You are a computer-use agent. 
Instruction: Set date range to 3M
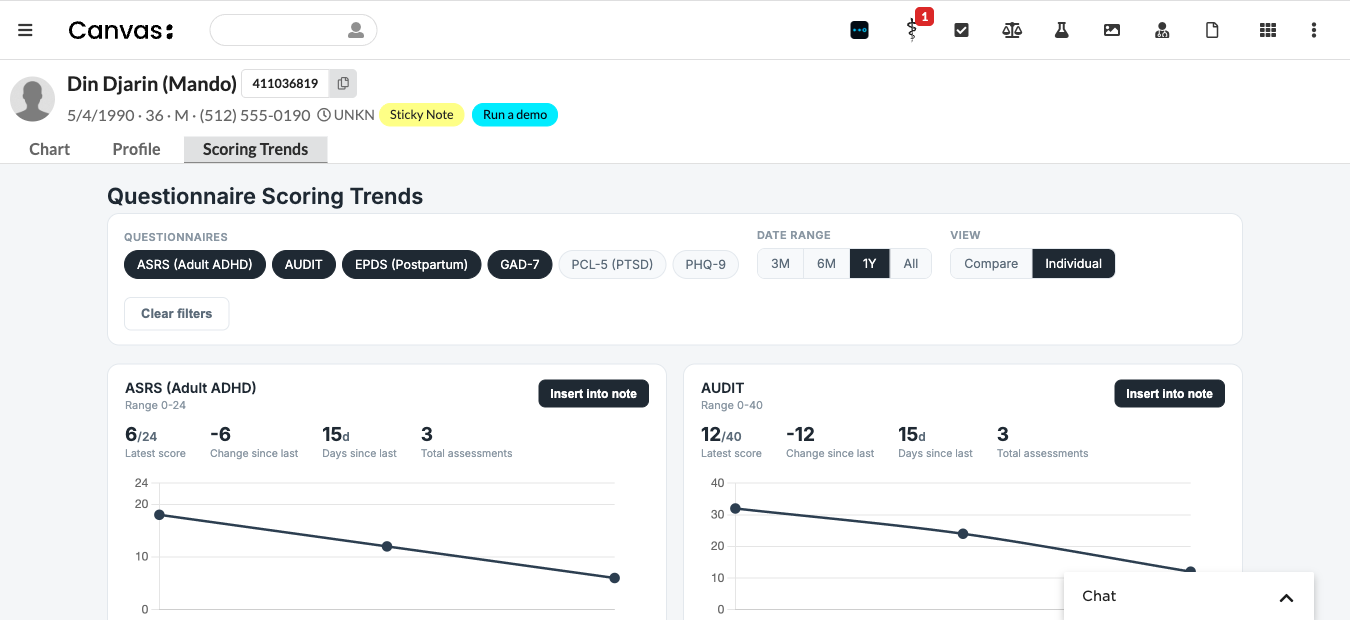pyautogui.click(x=781, y=264)
